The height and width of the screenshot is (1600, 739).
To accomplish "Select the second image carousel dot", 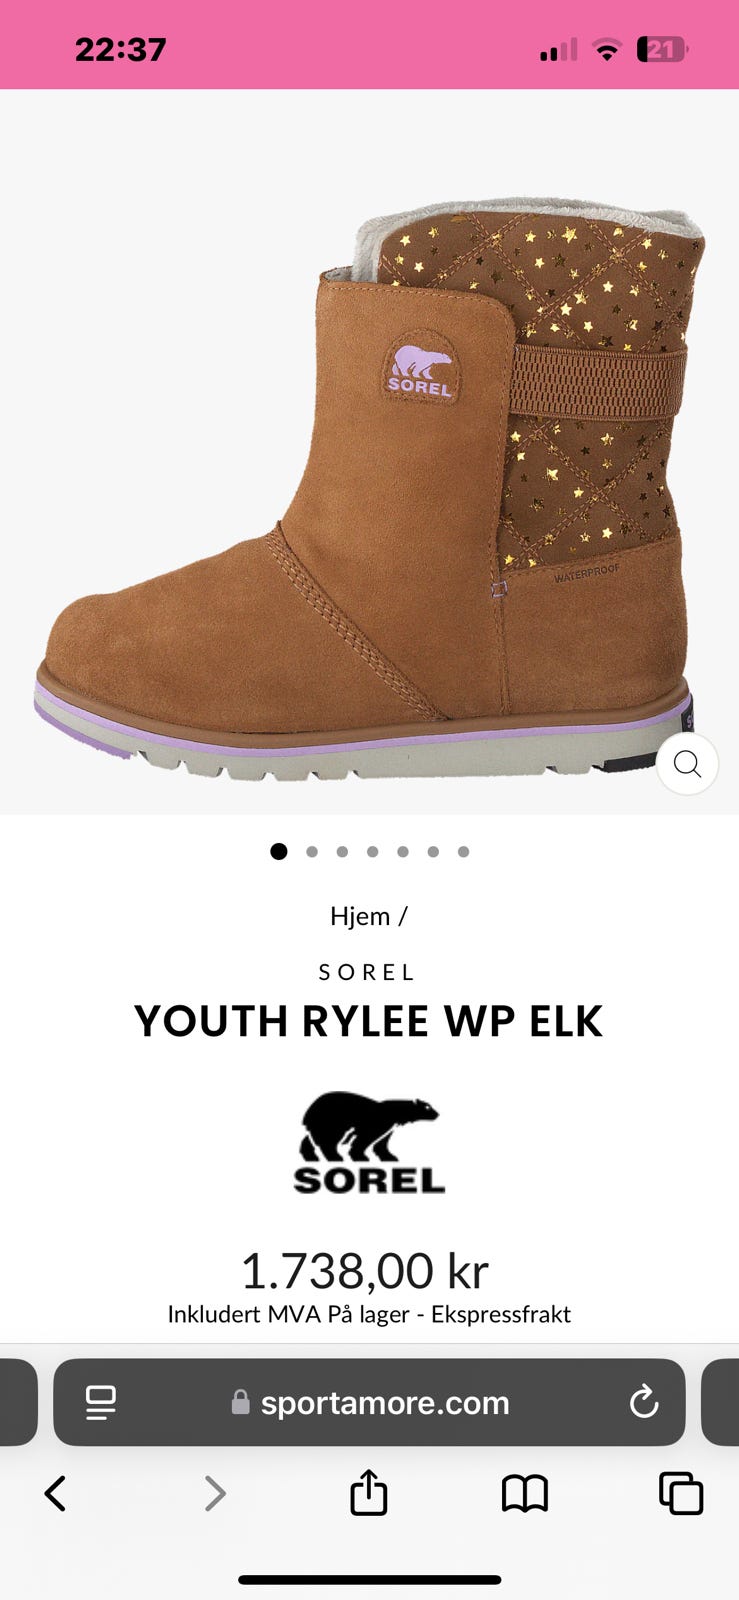I will click(x=312, y=852).
